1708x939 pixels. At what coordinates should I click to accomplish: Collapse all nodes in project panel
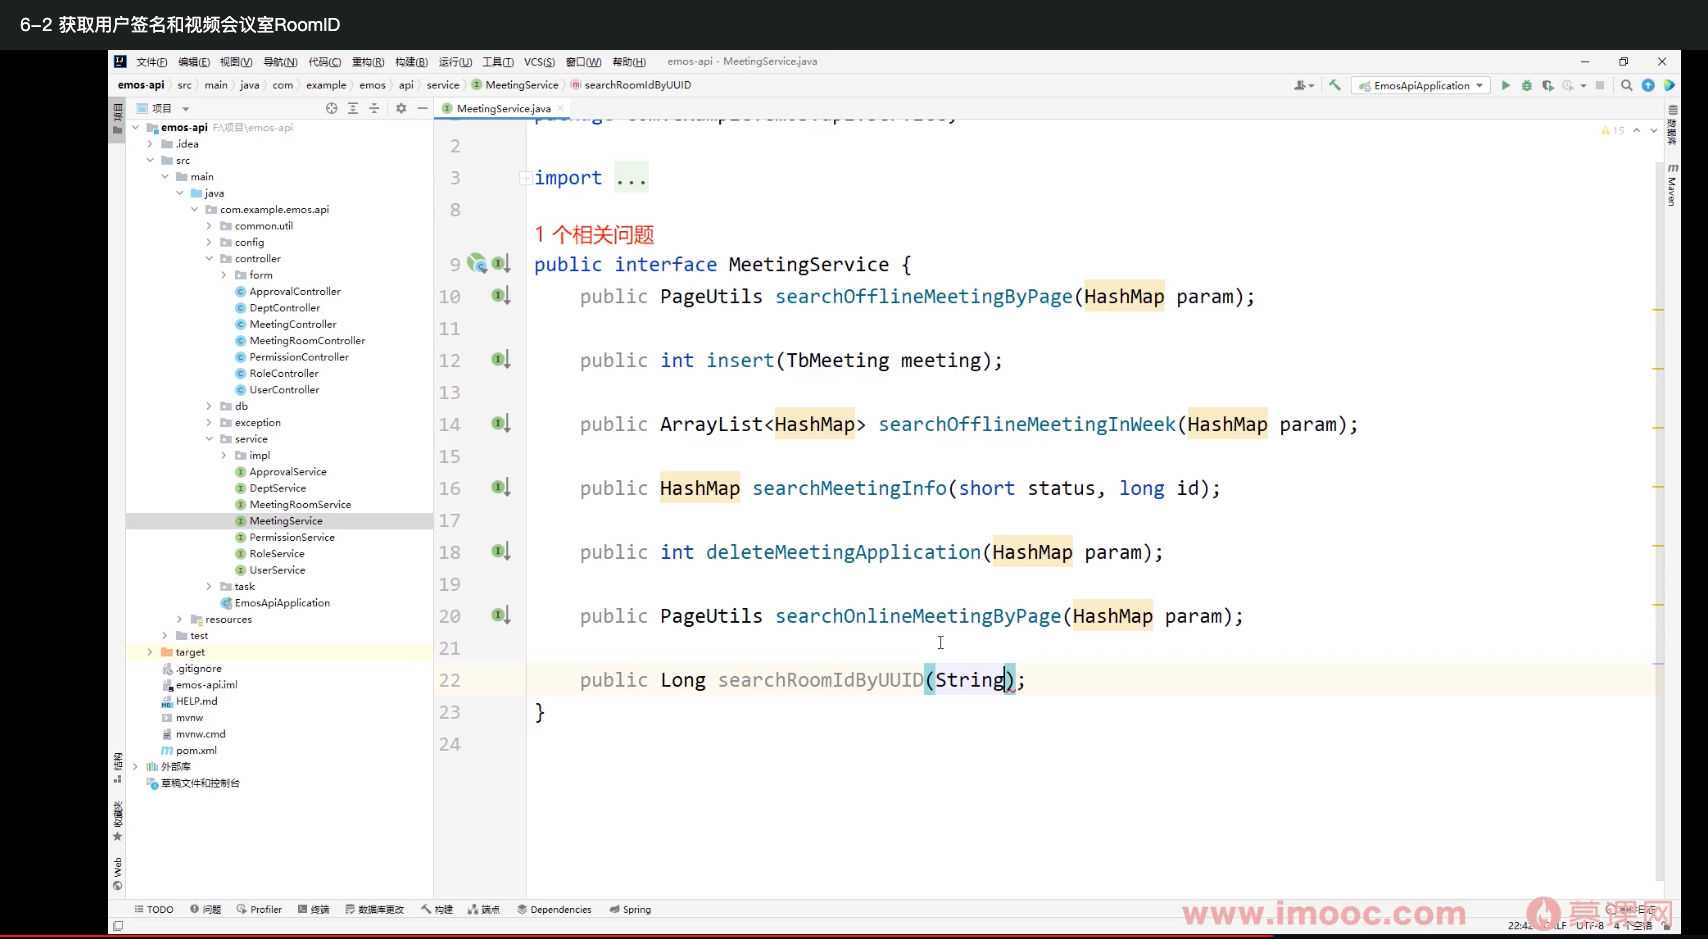374,108
